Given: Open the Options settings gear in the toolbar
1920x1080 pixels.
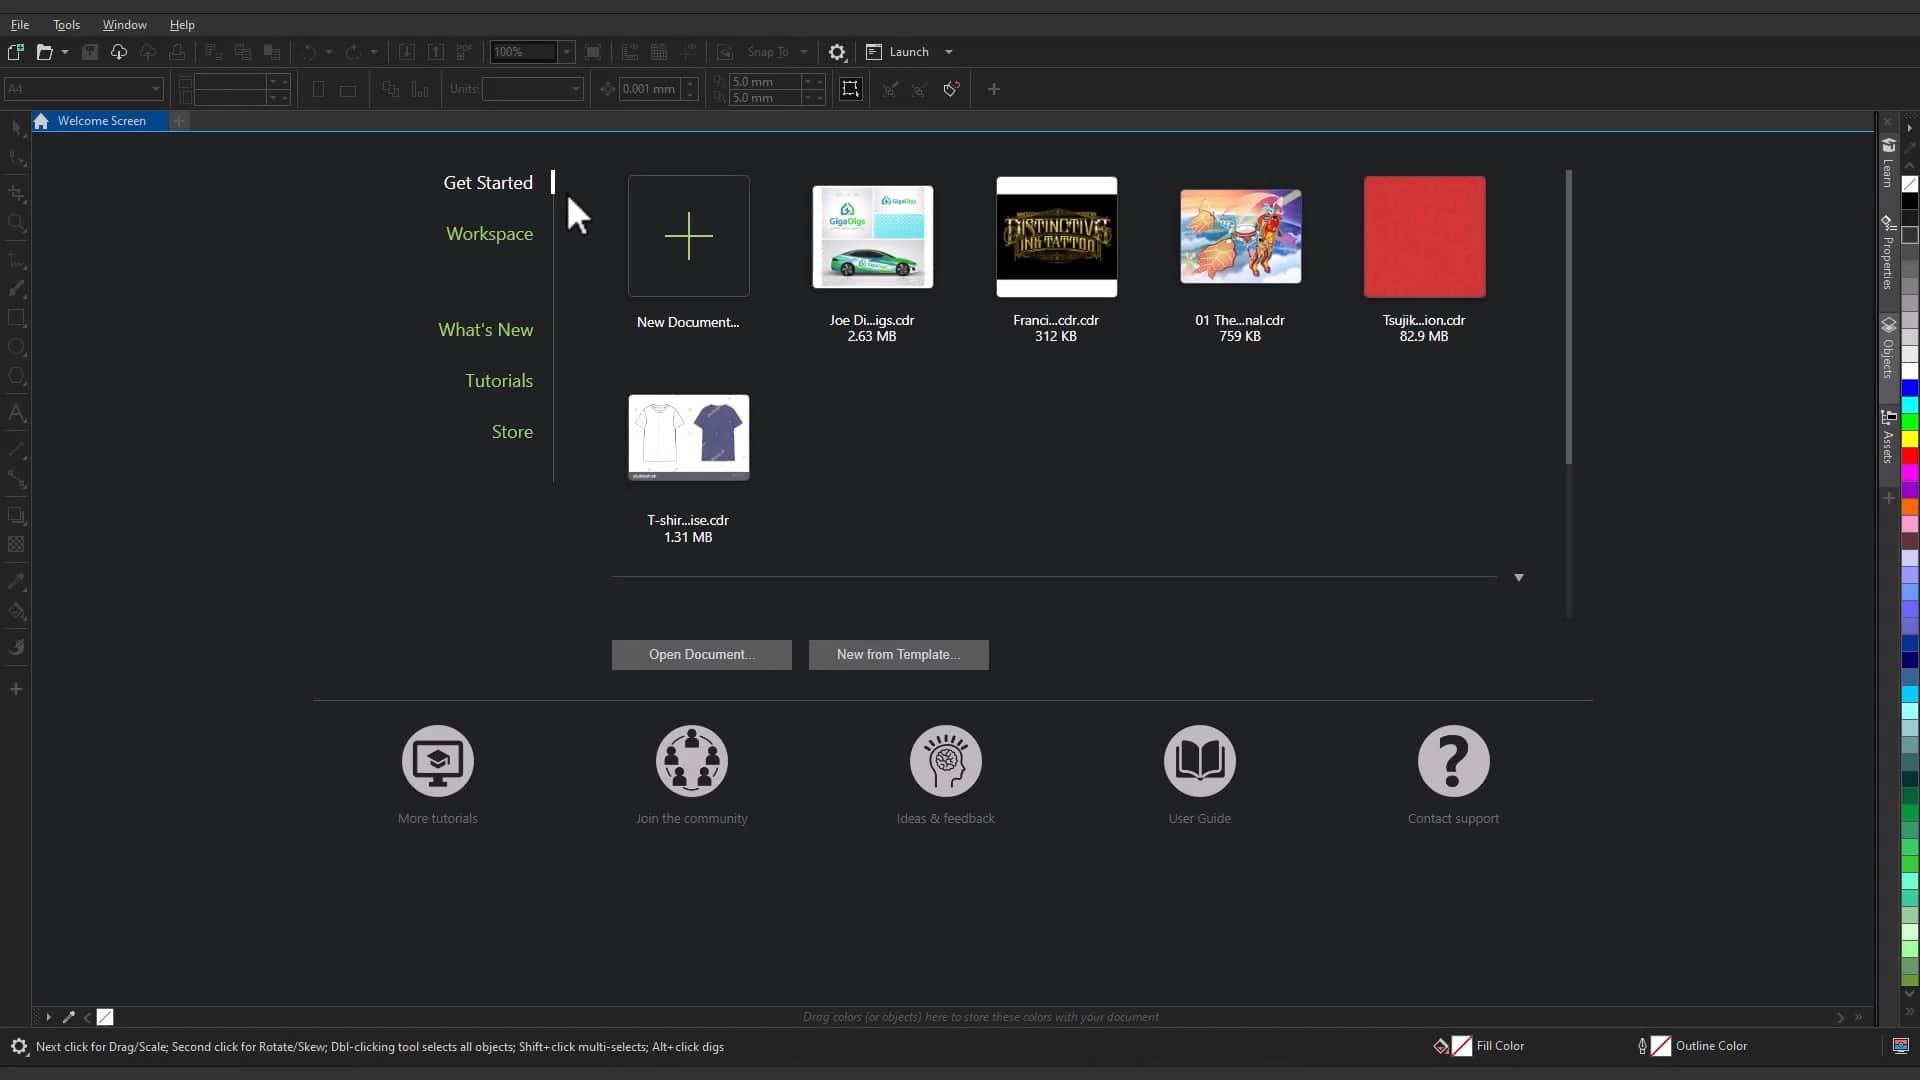Looking at the screenshot, I should tap(837, 52).
